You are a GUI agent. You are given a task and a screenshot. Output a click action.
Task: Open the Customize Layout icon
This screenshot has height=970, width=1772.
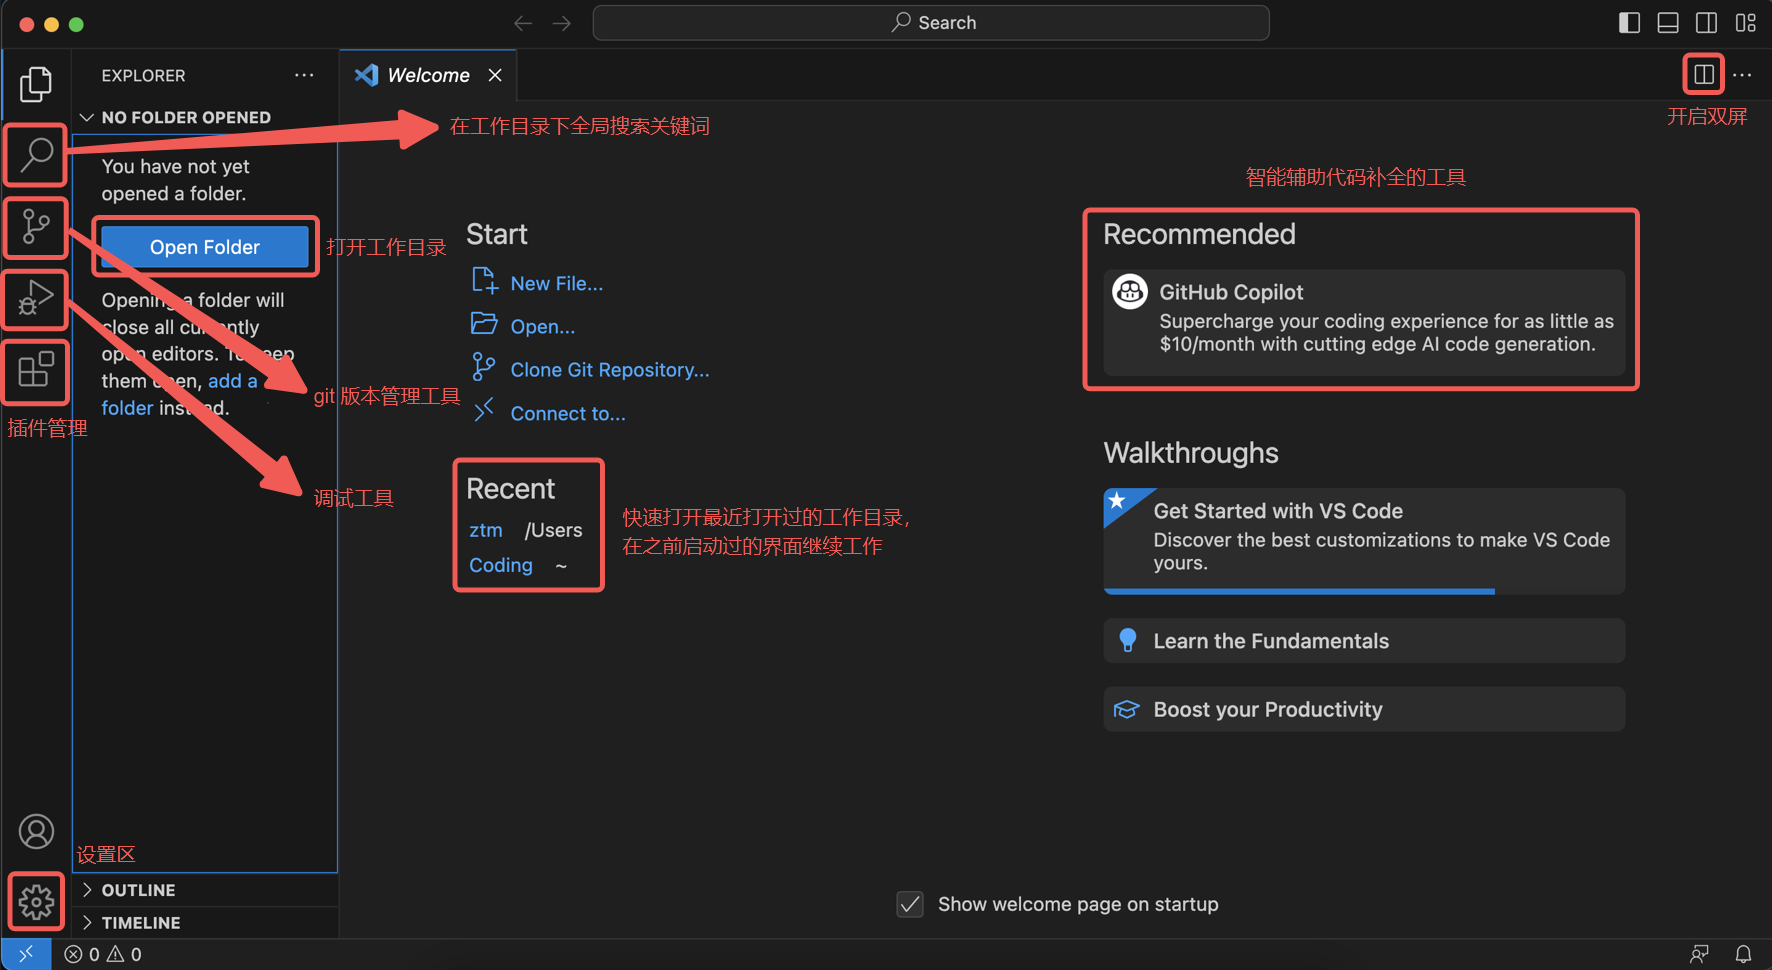pyautogui.click(x=1746, y=23)
